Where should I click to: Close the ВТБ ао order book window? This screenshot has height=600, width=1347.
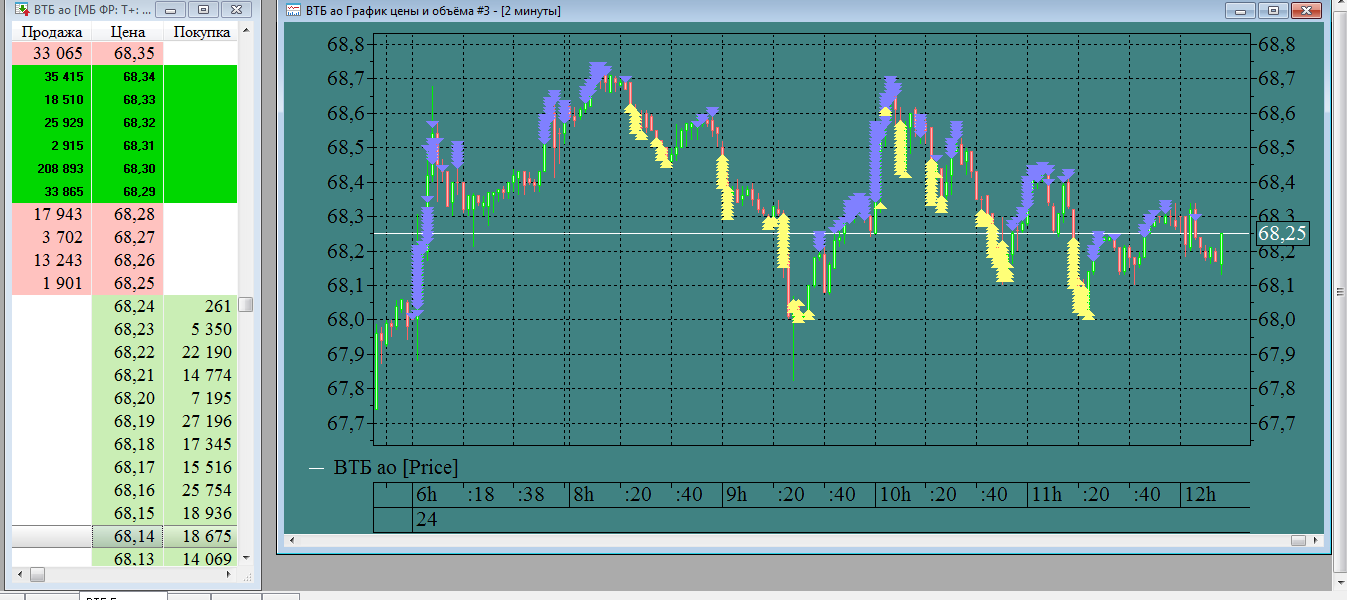[x=235, y=10]
